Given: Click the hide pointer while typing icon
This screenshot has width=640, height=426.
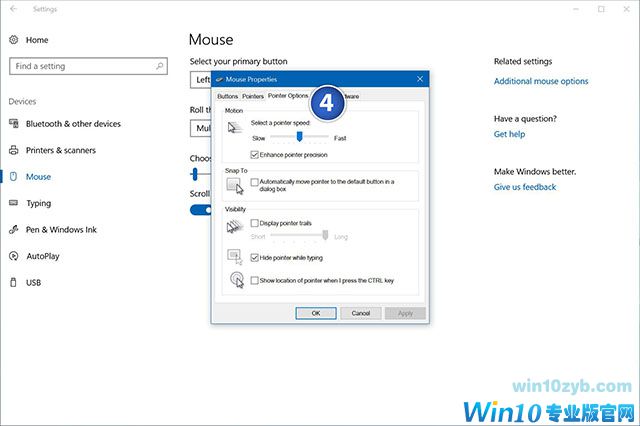Looking at the screenshot, I should pyautogui.click(x=235, y=257).
